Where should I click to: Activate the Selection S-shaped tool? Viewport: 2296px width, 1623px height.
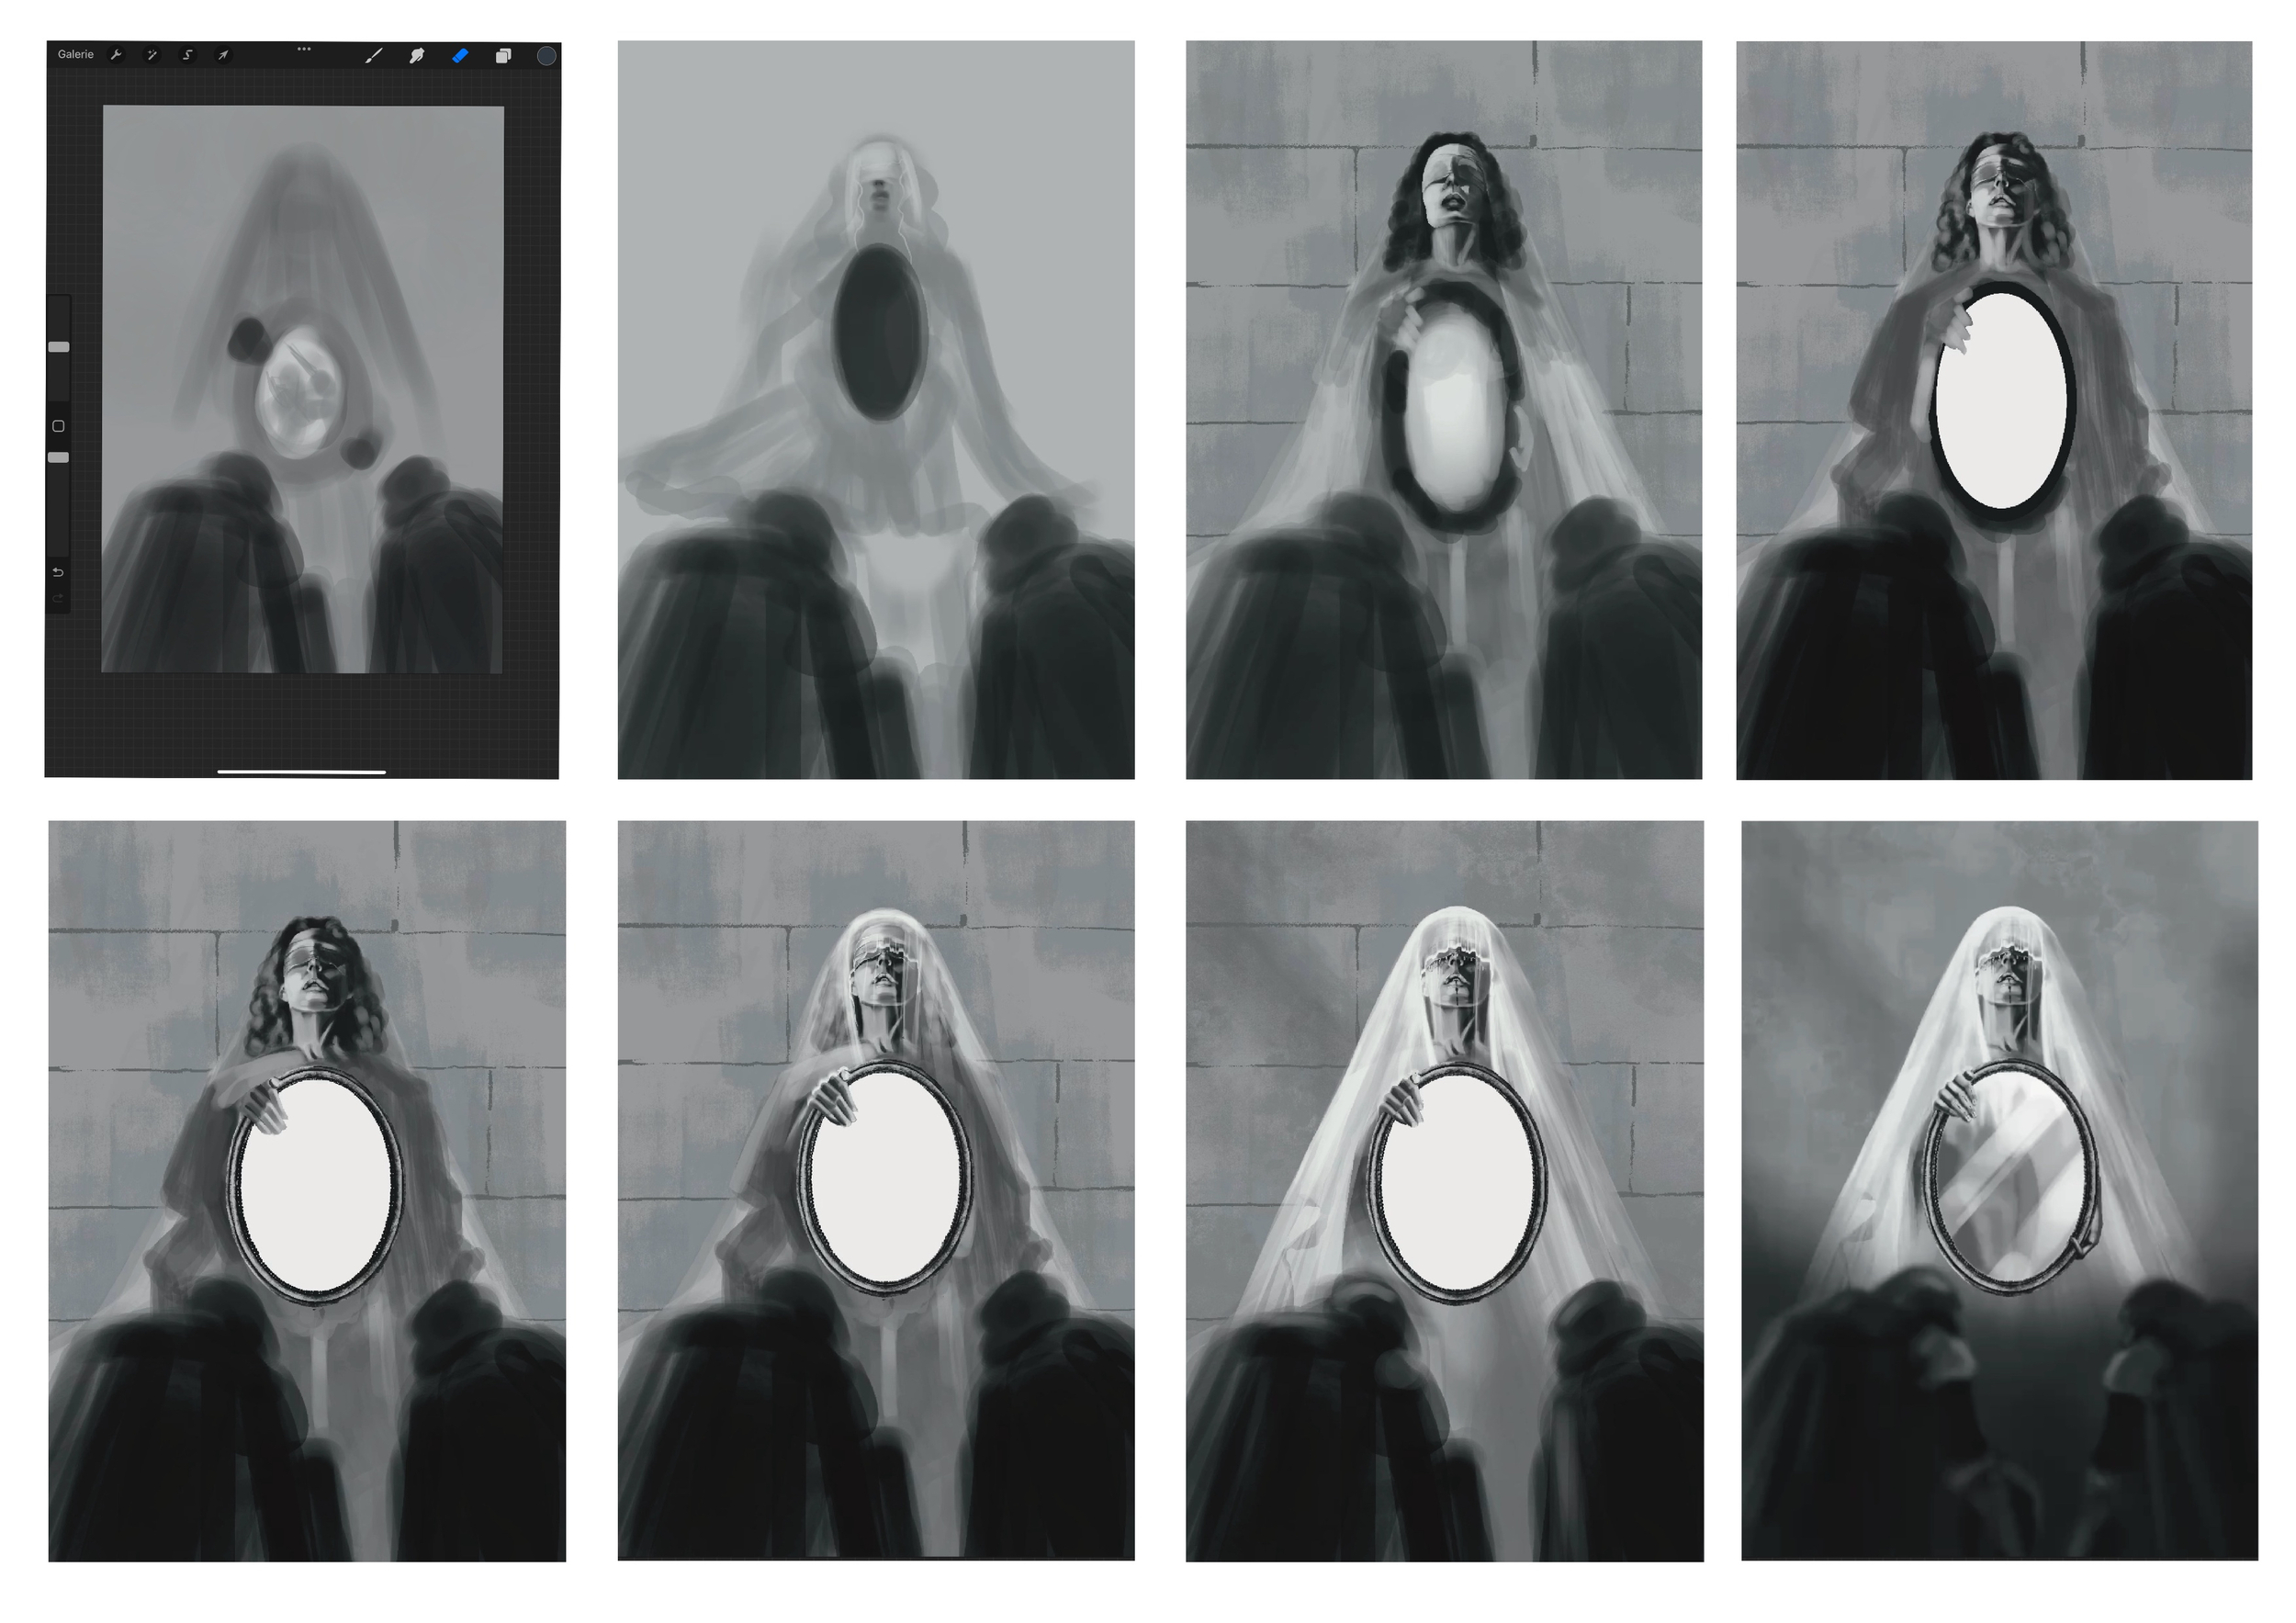(x=187, y=55)
